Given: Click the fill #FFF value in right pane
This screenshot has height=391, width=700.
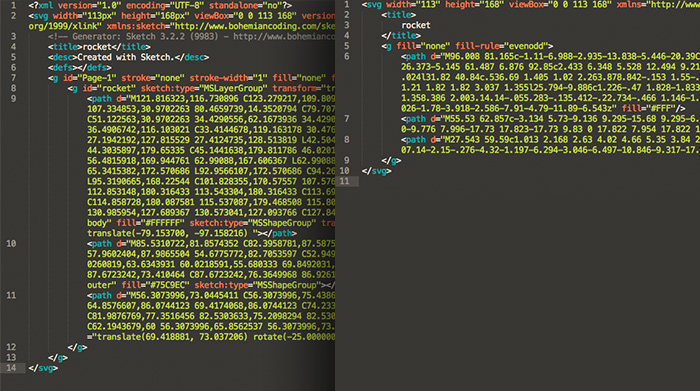Looking at the screenshot, I should click(x=649, y=108).
